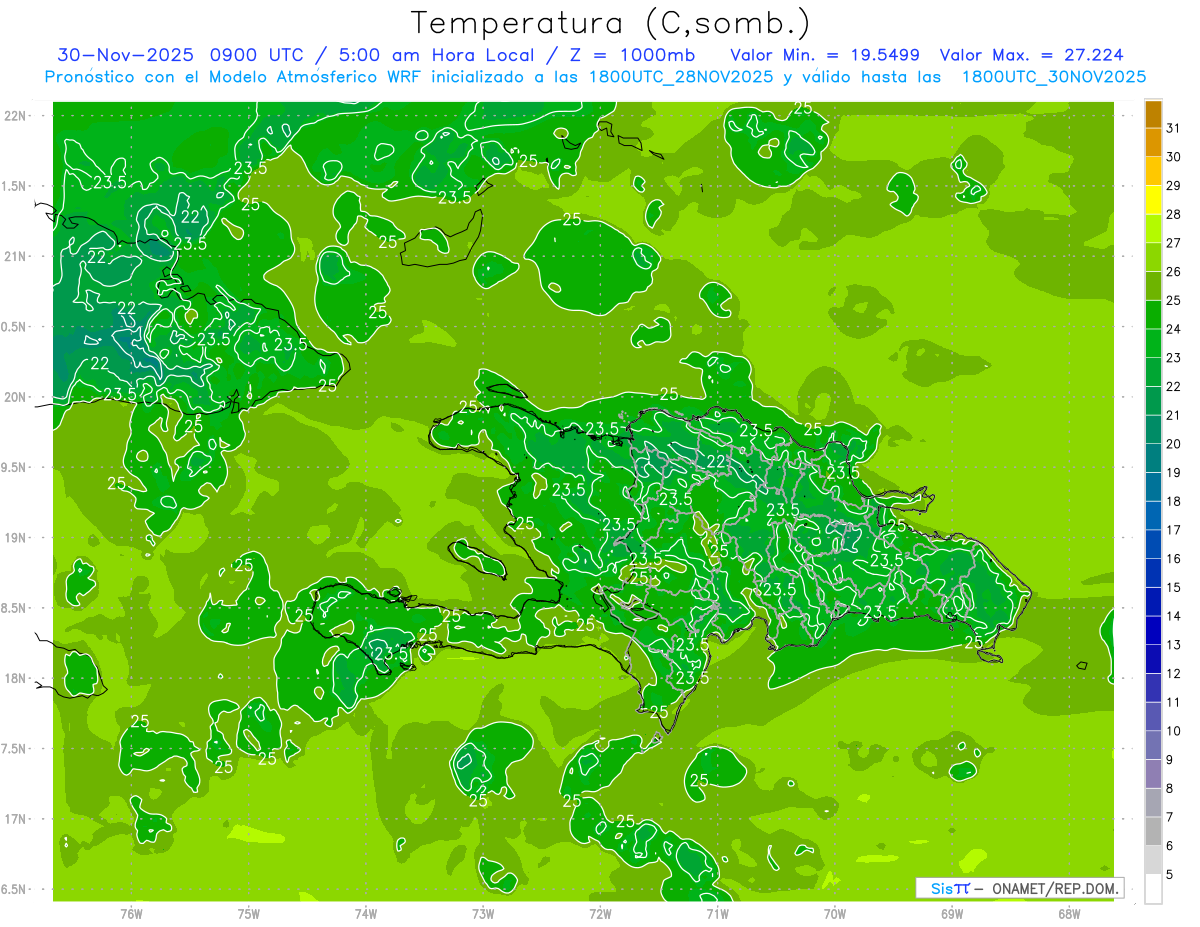Screen dimensions: 1200x927
Task: Click the 21N latitude axis label
Action: pyautogui.click(x=16, y=256)
